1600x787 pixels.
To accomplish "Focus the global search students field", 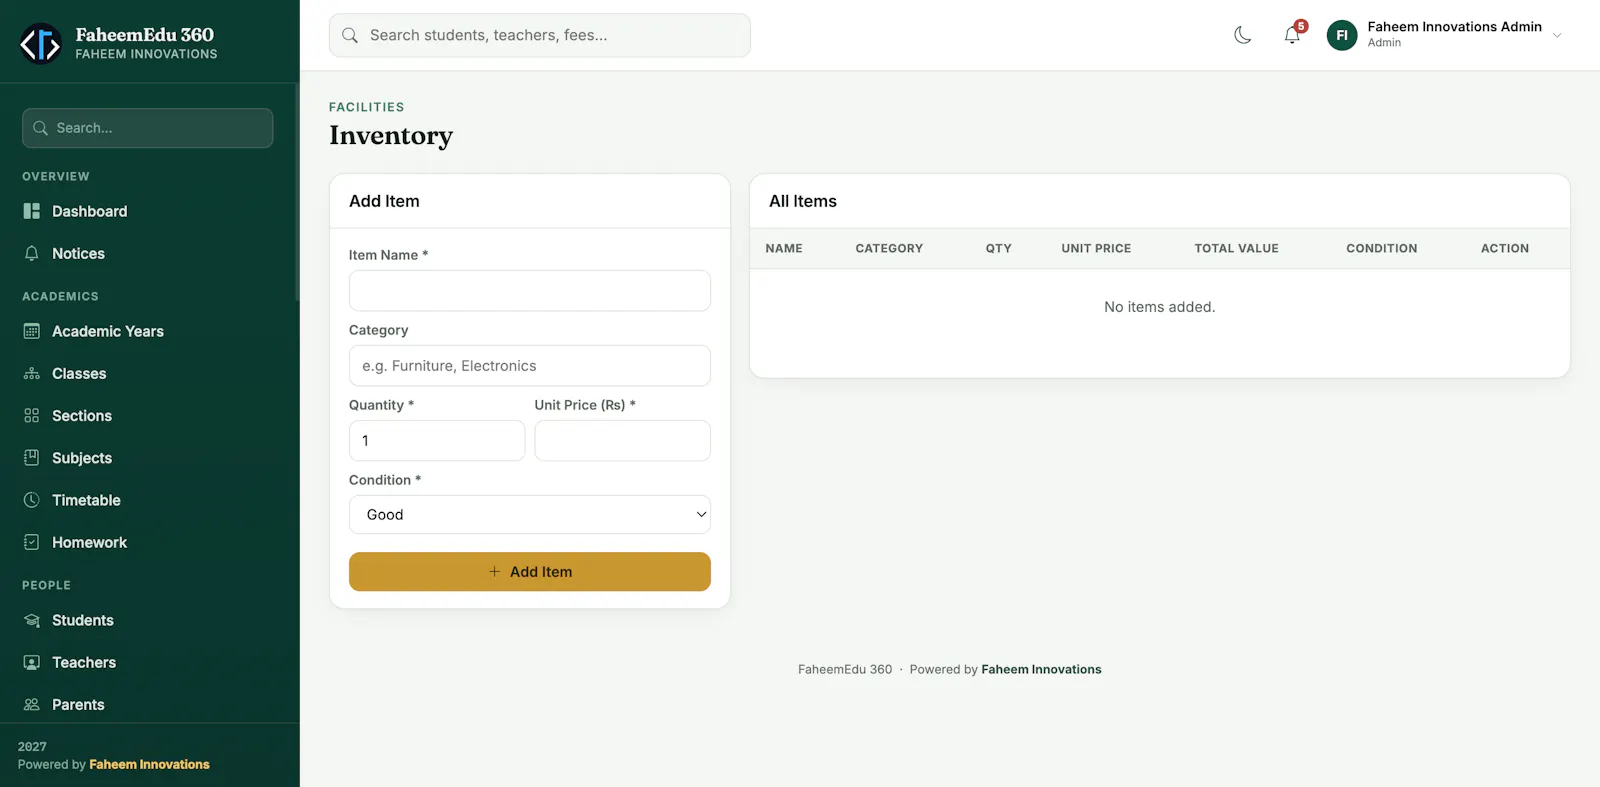I will (540, 35).
